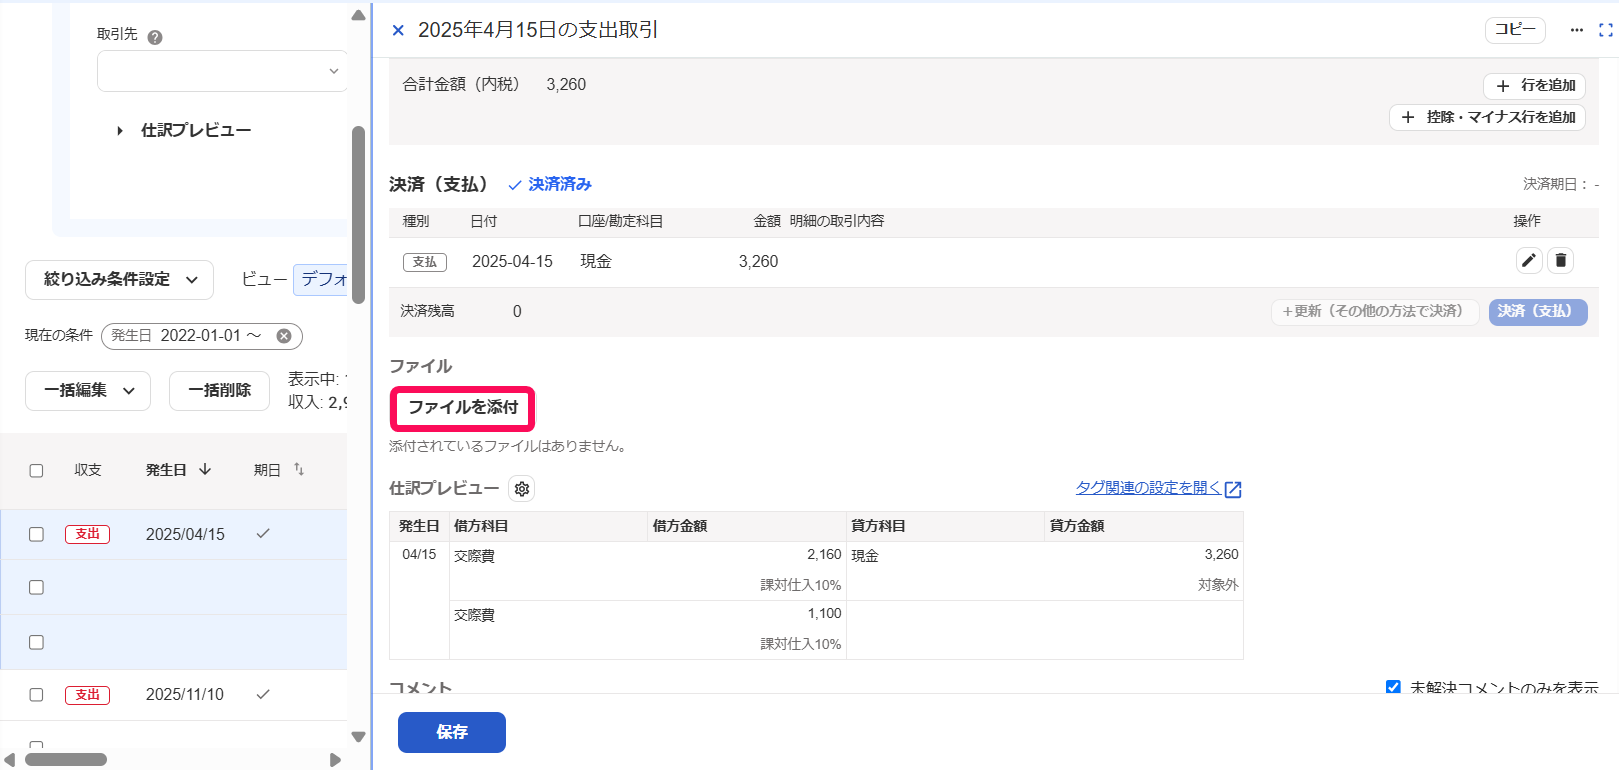The width and height of the screenshot is (1619, 770).
Task: Click 控除・マイナス行を追加 button
Action: tap(1487, 117)
